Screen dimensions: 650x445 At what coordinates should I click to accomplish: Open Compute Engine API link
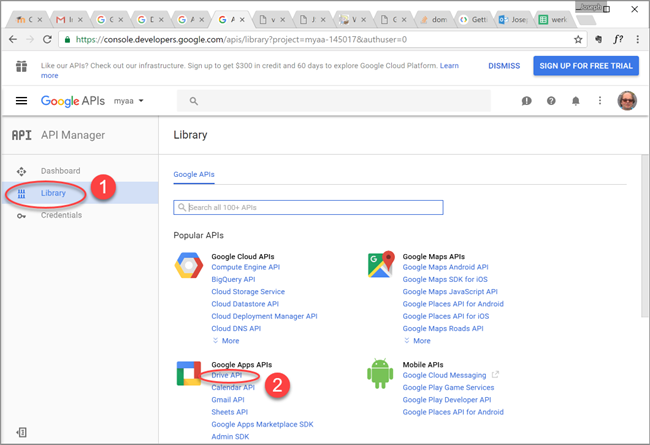tap(245, 267)
